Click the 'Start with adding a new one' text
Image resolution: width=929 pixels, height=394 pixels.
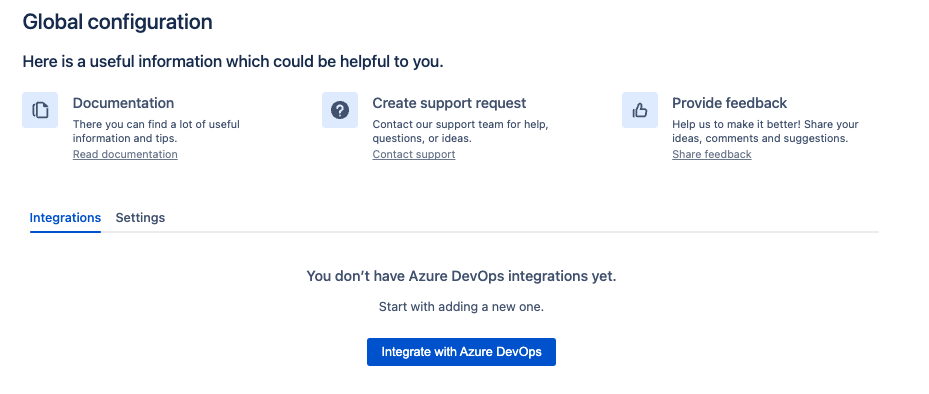(462, 307)
